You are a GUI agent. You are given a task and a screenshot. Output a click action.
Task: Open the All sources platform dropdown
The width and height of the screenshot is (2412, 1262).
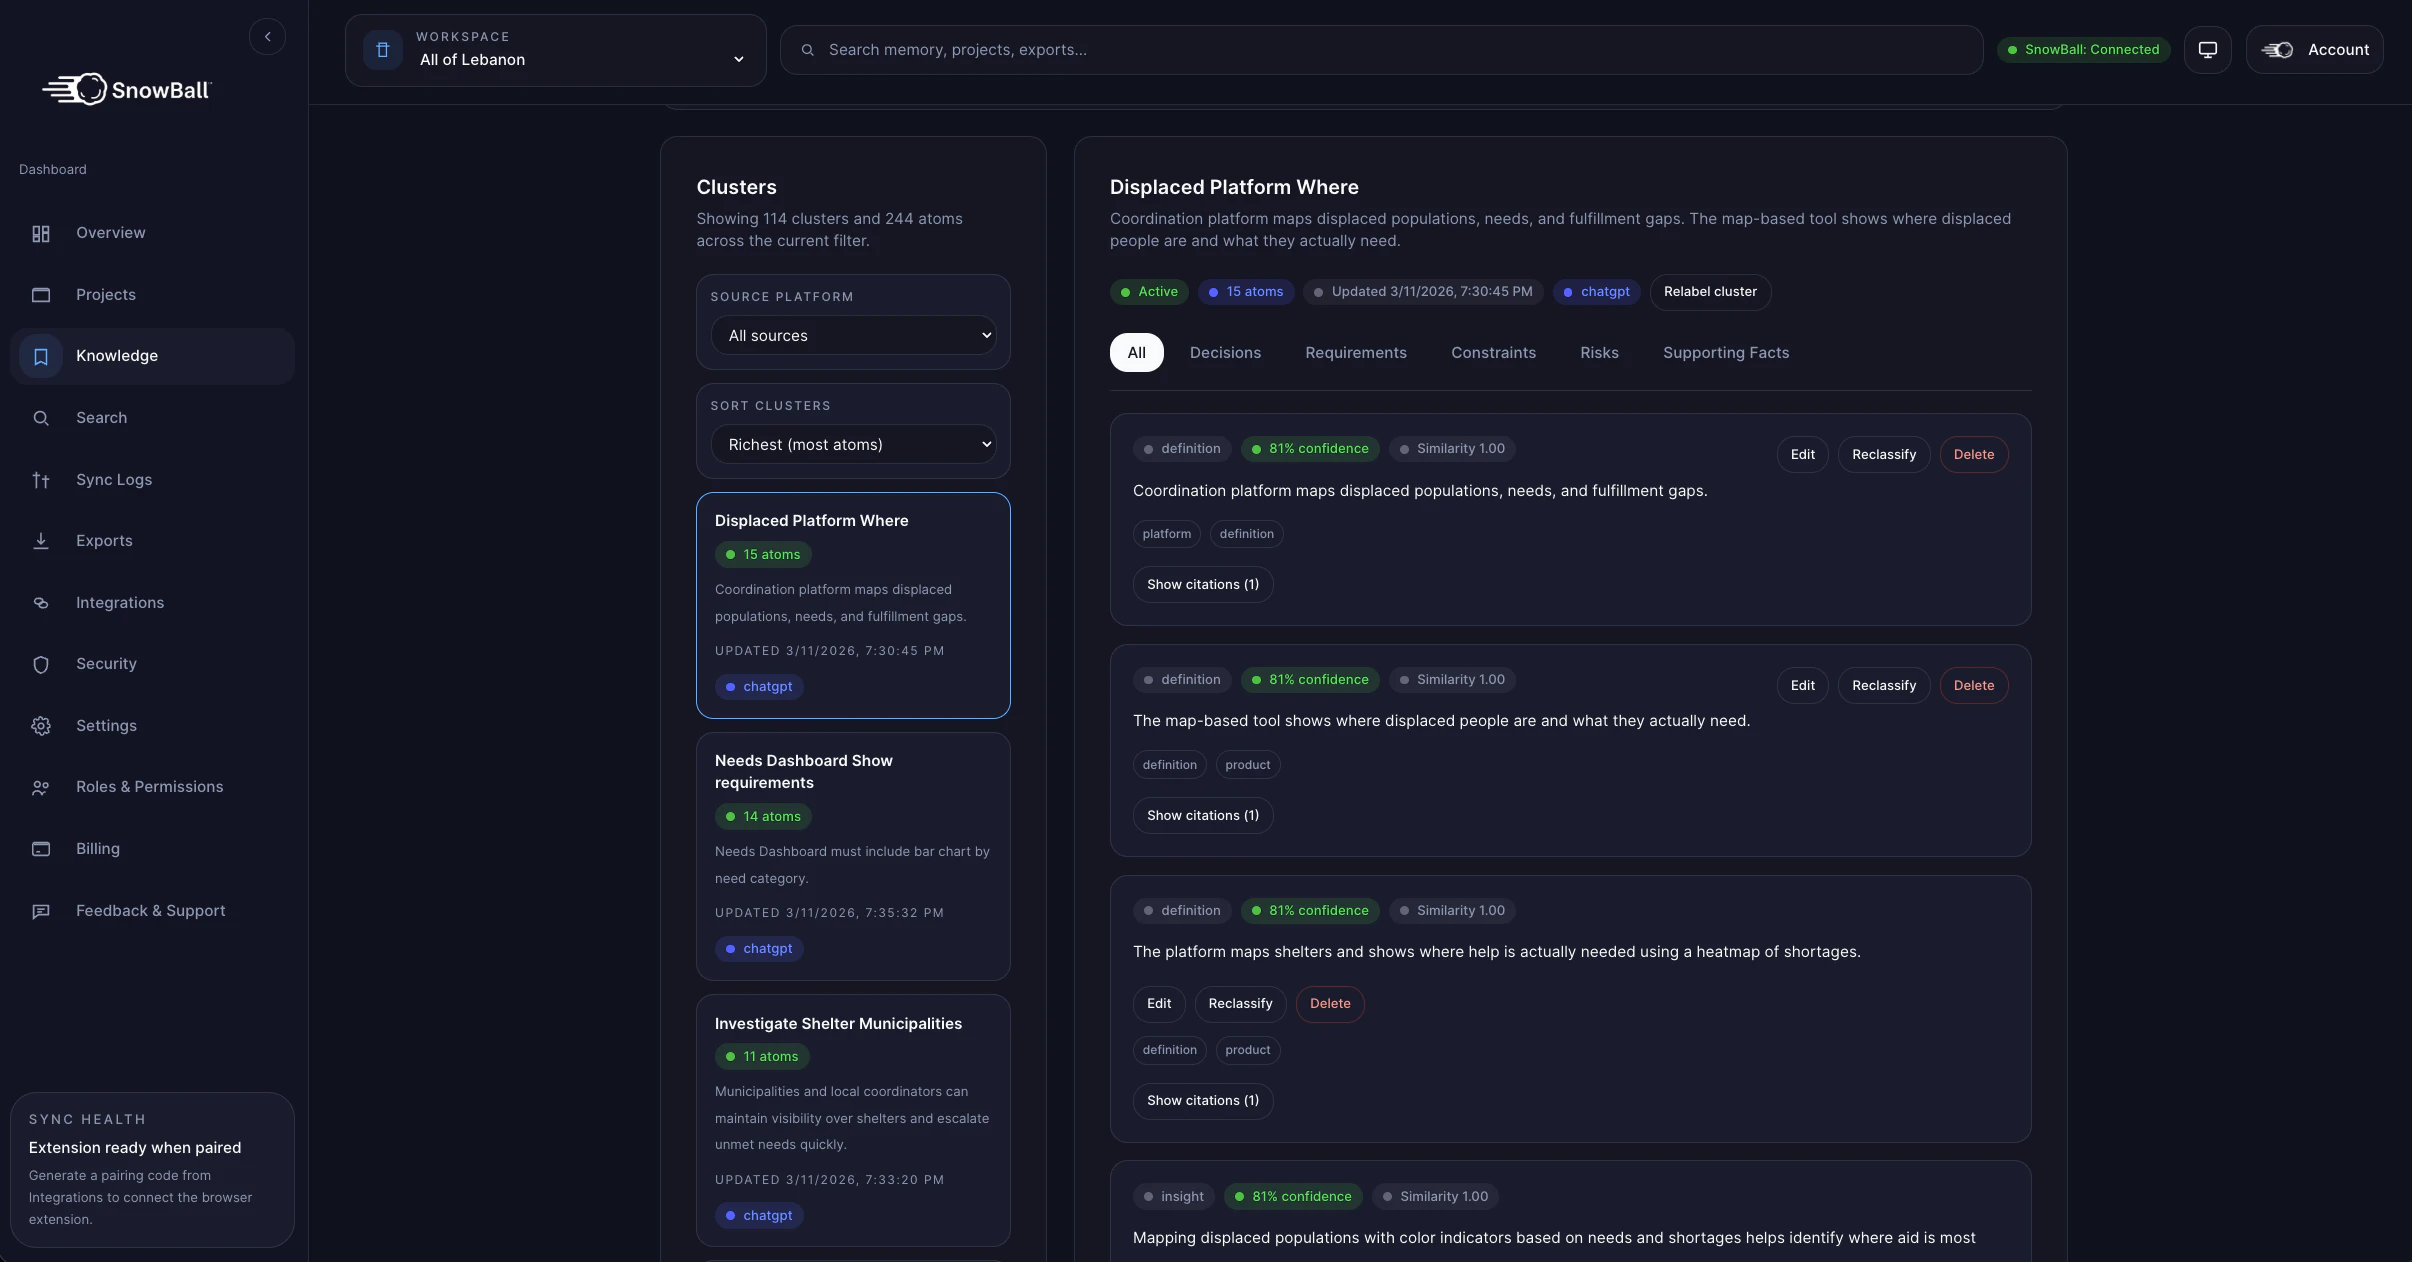(x=853, y=336)
